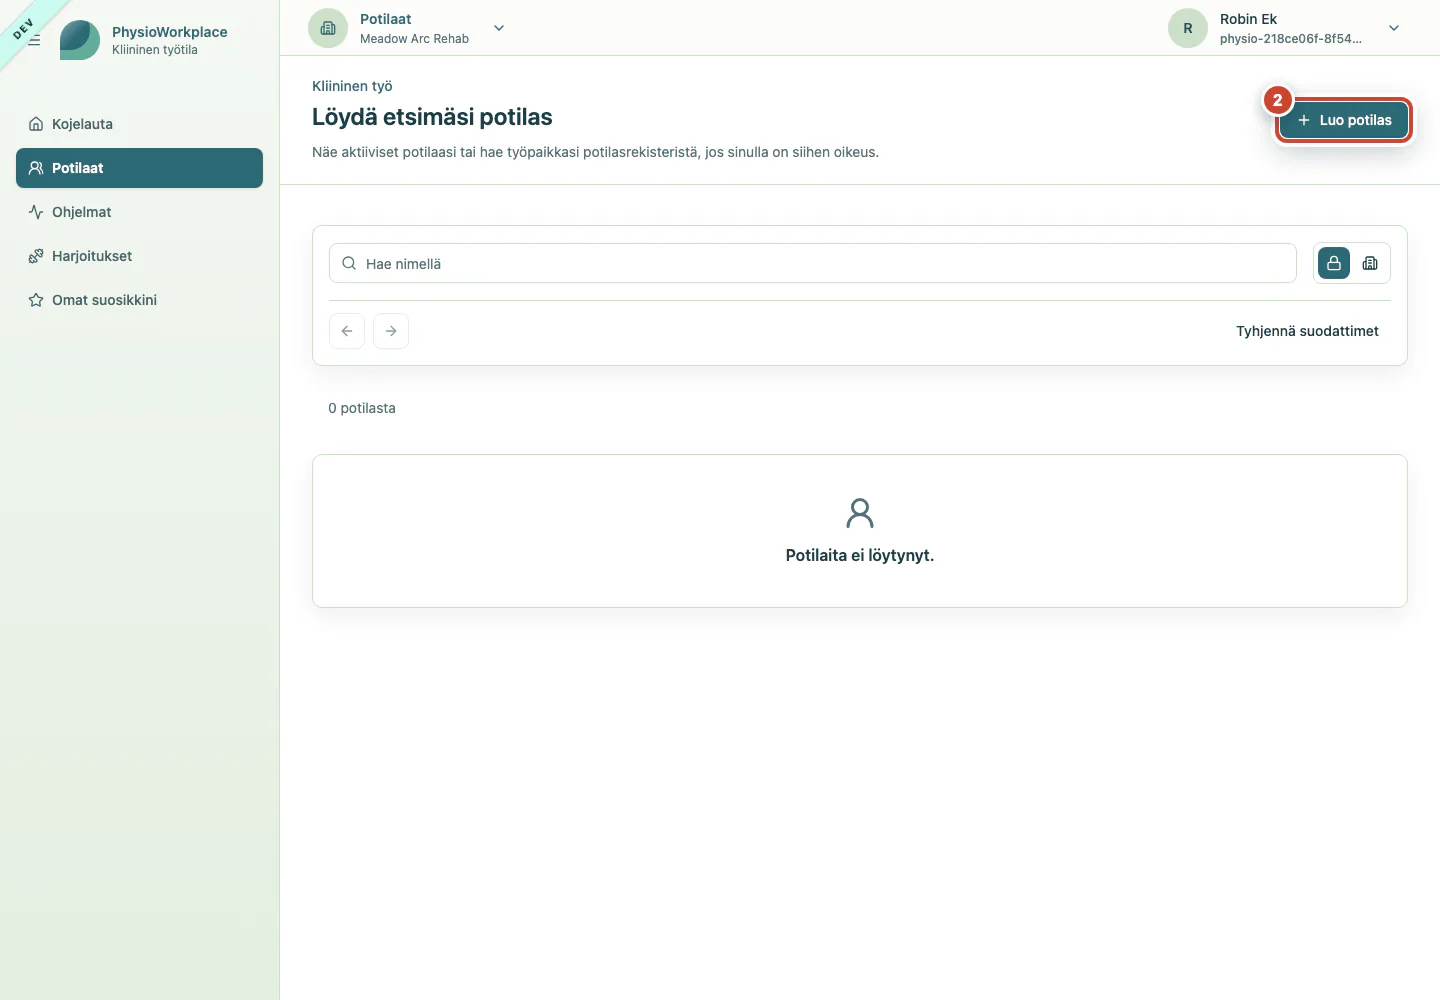Screen dimensions: 1440x1000
Task: Open Ohjelmat in the sidebar
Action: 139,212
